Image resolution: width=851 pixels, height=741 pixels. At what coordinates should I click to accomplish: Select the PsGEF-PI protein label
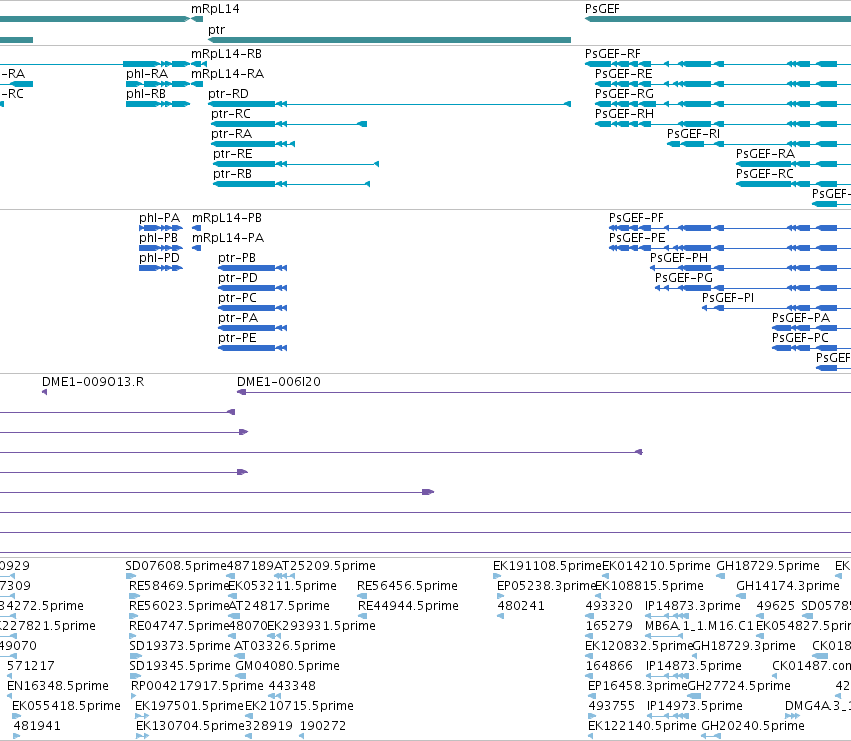(728, 298)
